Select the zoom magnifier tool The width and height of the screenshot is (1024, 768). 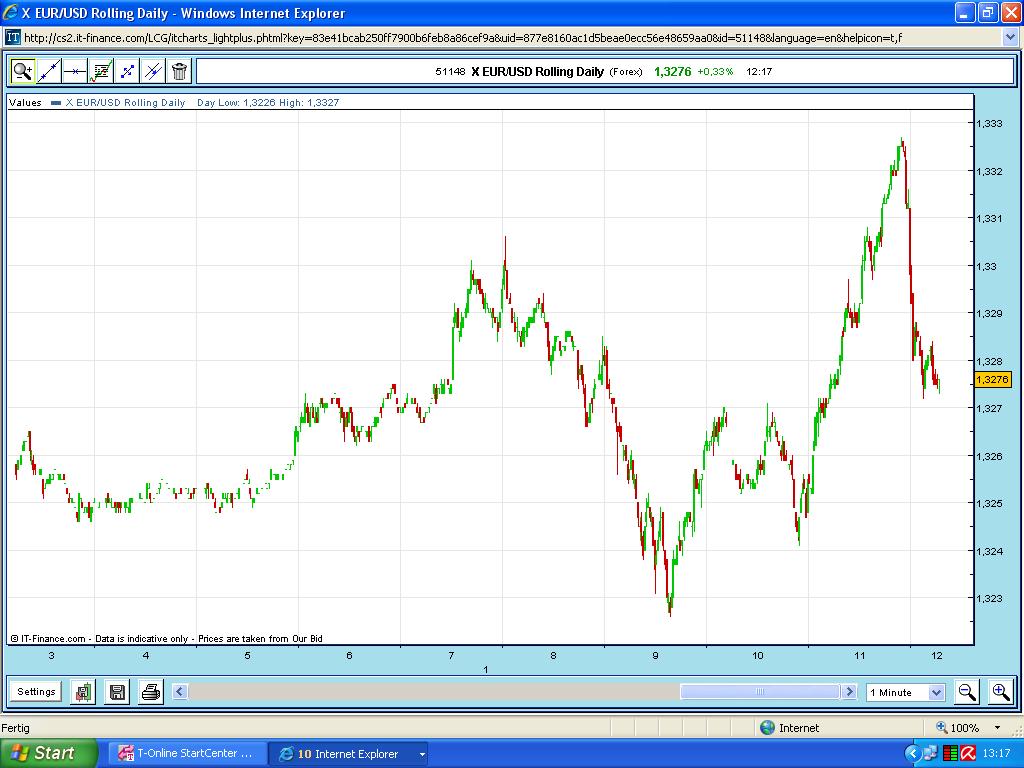pos(22,71)
